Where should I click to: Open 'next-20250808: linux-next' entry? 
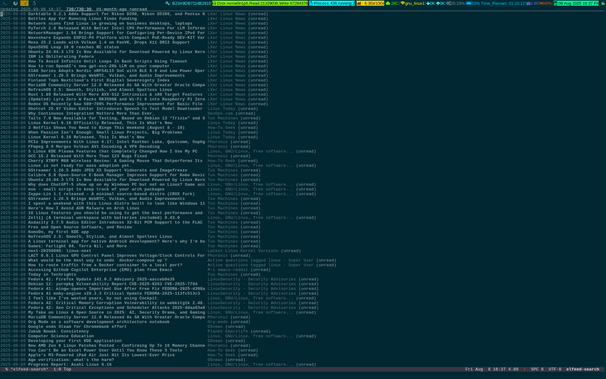(x=60, y=251)
